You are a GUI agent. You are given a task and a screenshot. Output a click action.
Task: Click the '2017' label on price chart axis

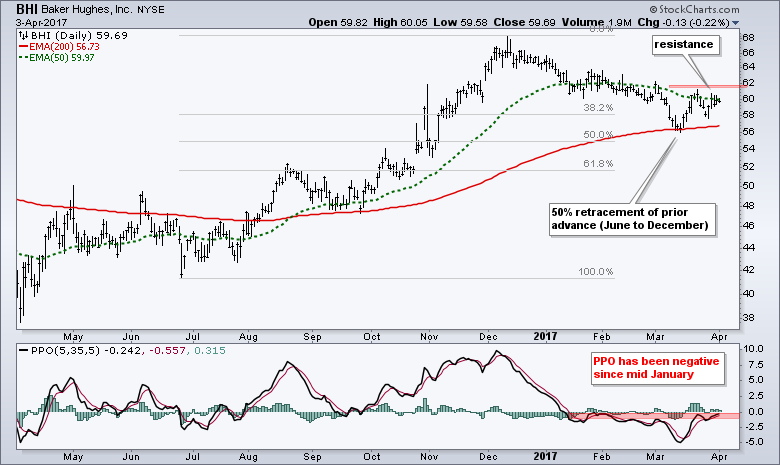click(x=545, y=337)
